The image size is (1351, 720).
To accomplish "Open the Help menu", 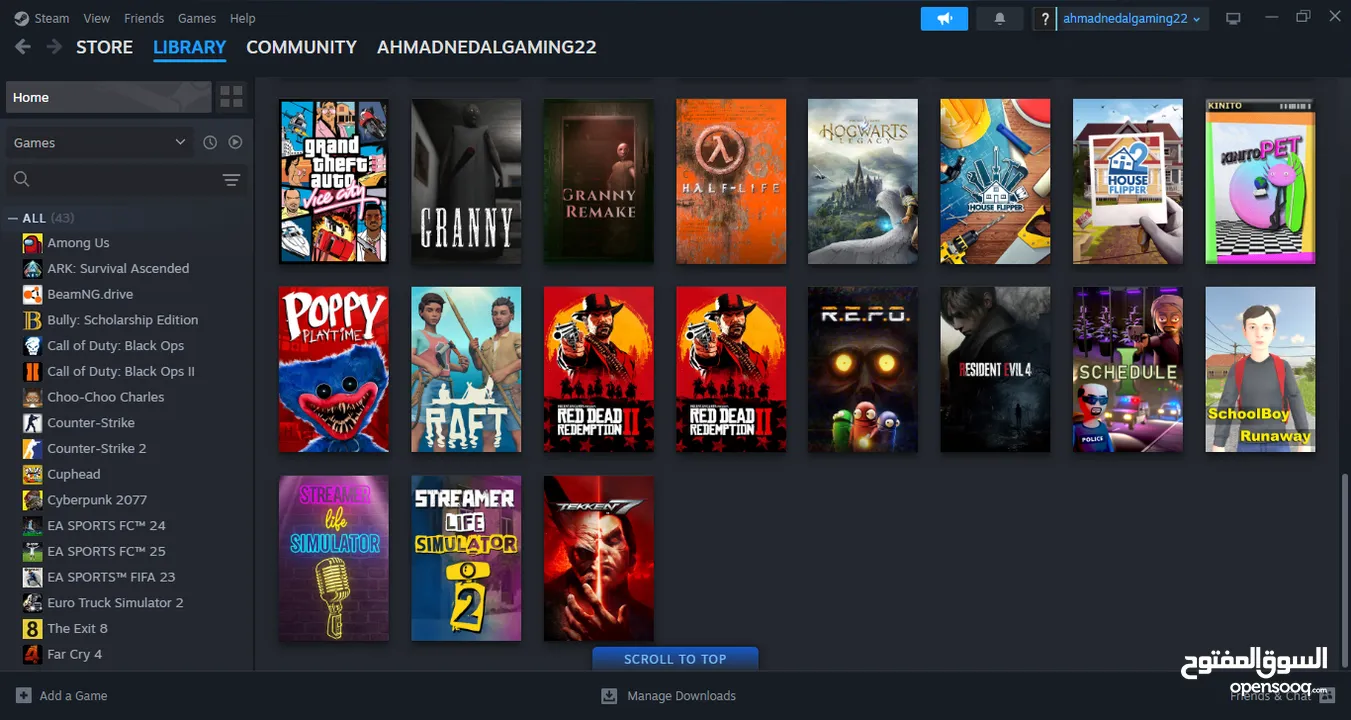I will 243,18.
